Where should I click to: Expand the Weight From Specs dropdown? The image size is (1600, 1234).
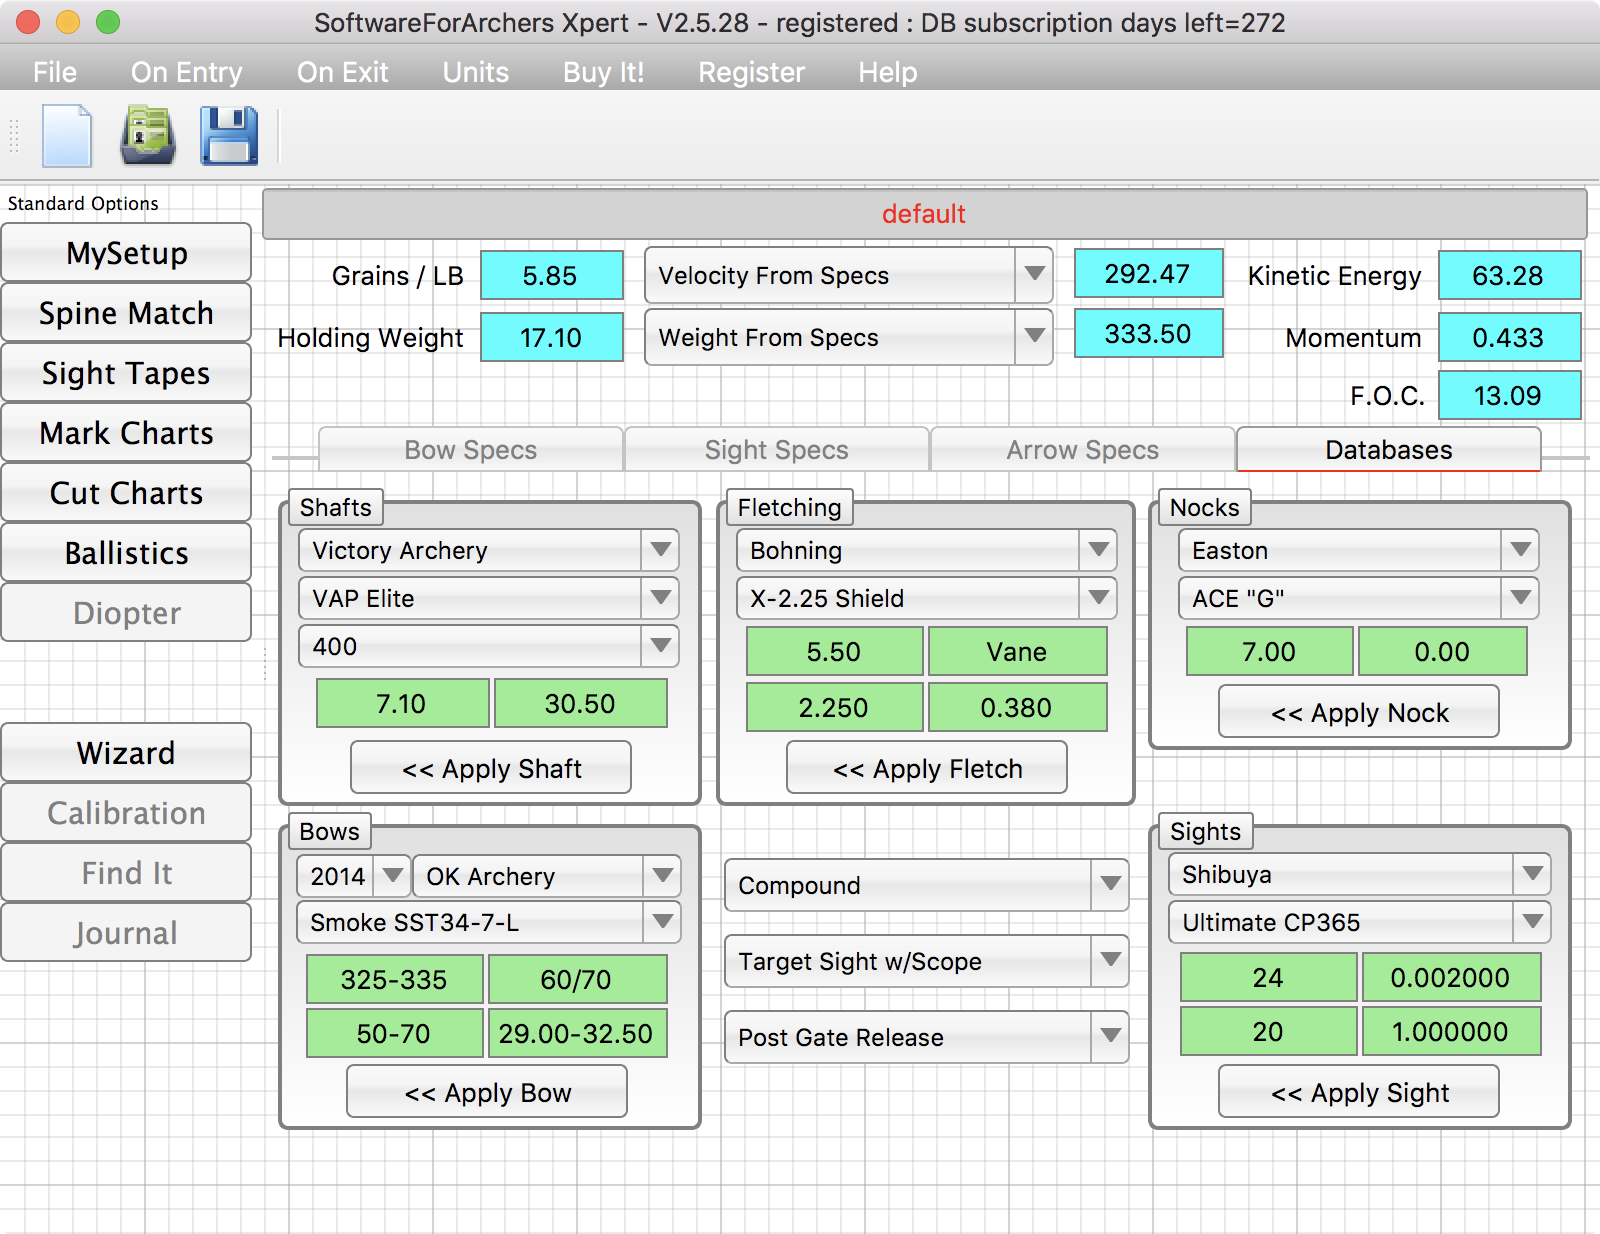(848, 337)
